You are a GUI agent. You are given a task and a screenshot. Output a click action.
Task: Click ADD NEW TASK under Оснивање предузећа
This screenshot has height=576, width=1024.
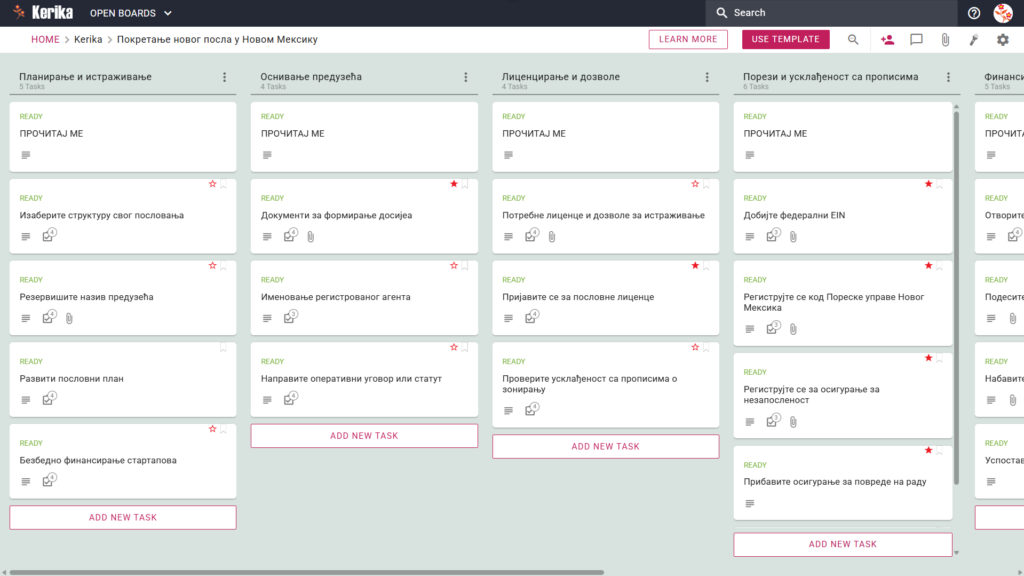tap(364, 436)
